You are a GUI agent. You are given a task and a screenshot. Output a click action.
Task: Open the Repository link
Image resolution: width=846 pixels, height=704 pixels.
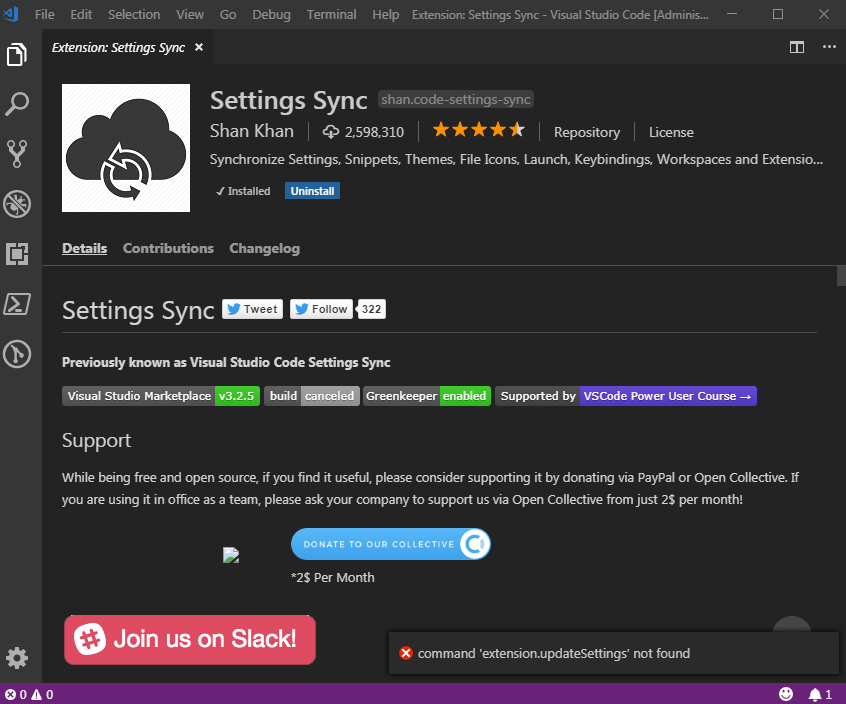point(586,132)
